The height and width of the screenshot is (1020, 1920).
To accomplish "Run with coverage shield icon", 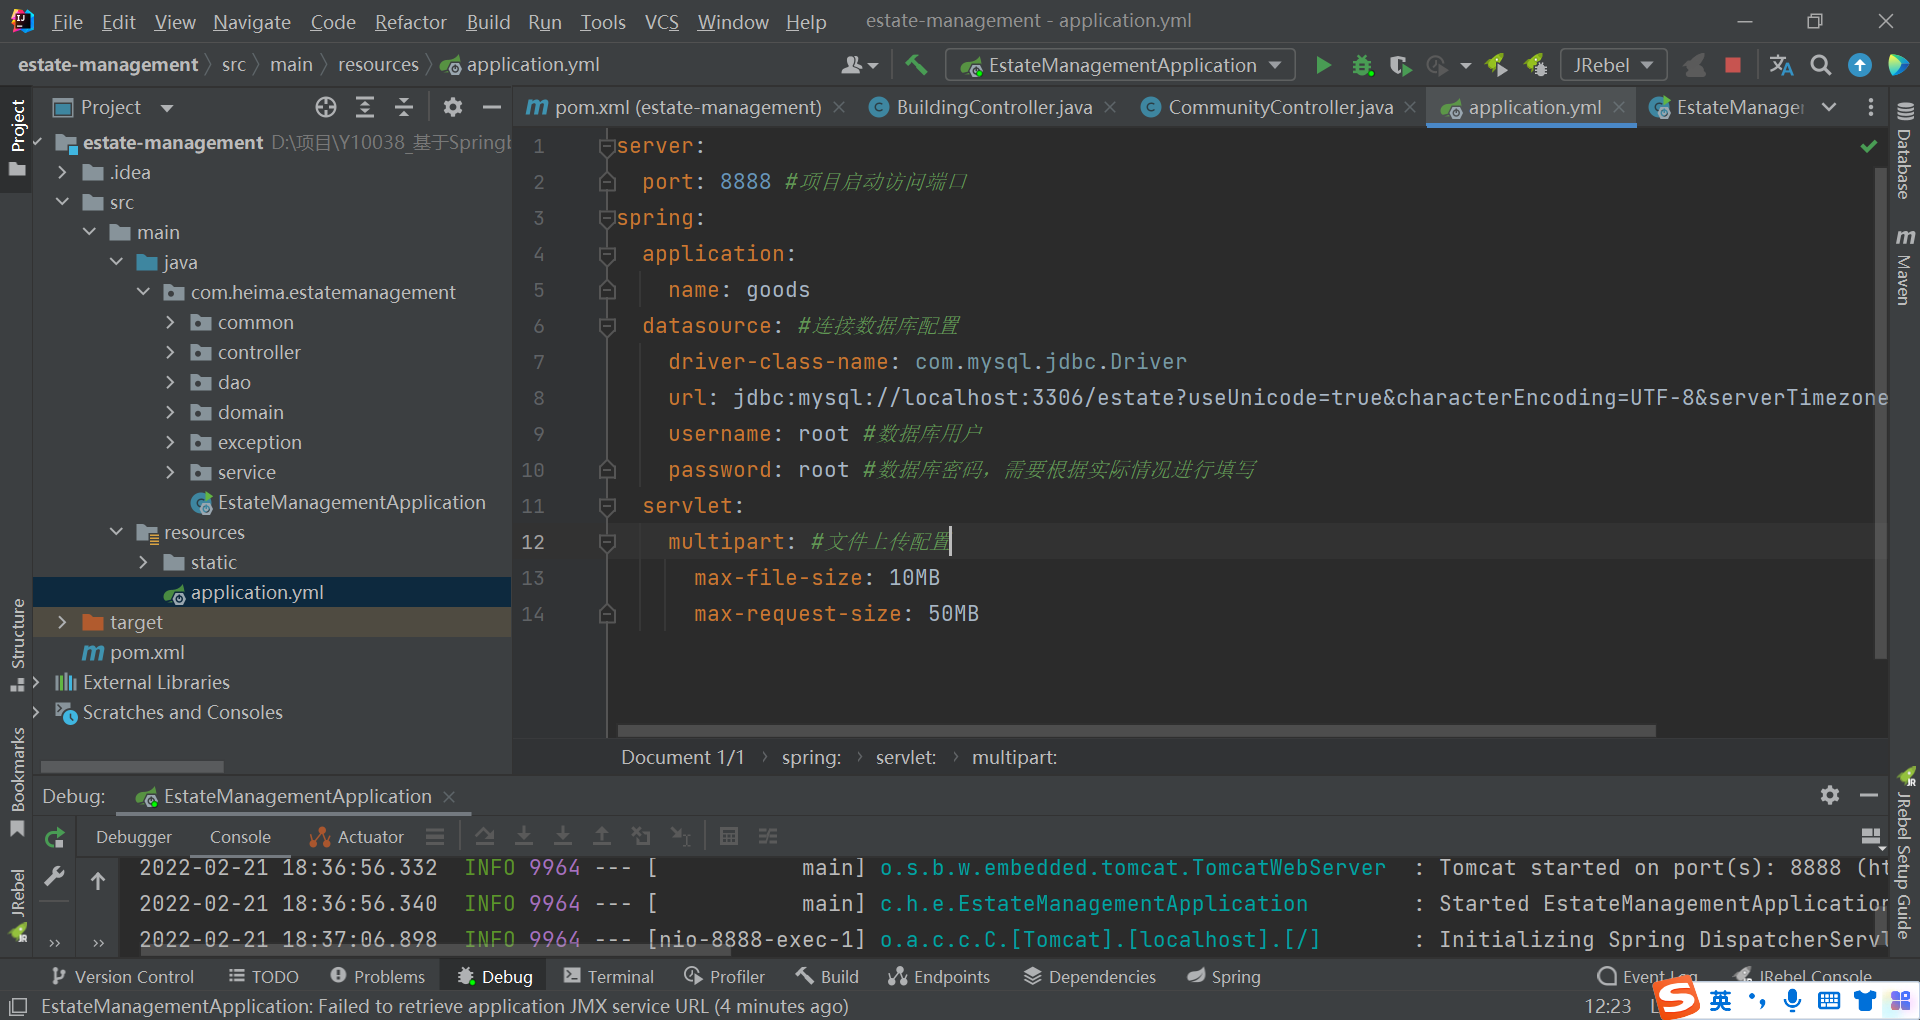I will 1400,65.
